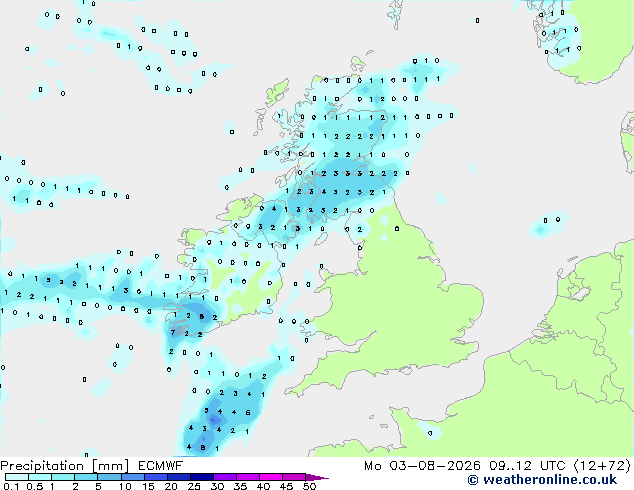634x490 pixels.
Task: Select the 5–10 mm legend color box
Action: click(109, 477)
